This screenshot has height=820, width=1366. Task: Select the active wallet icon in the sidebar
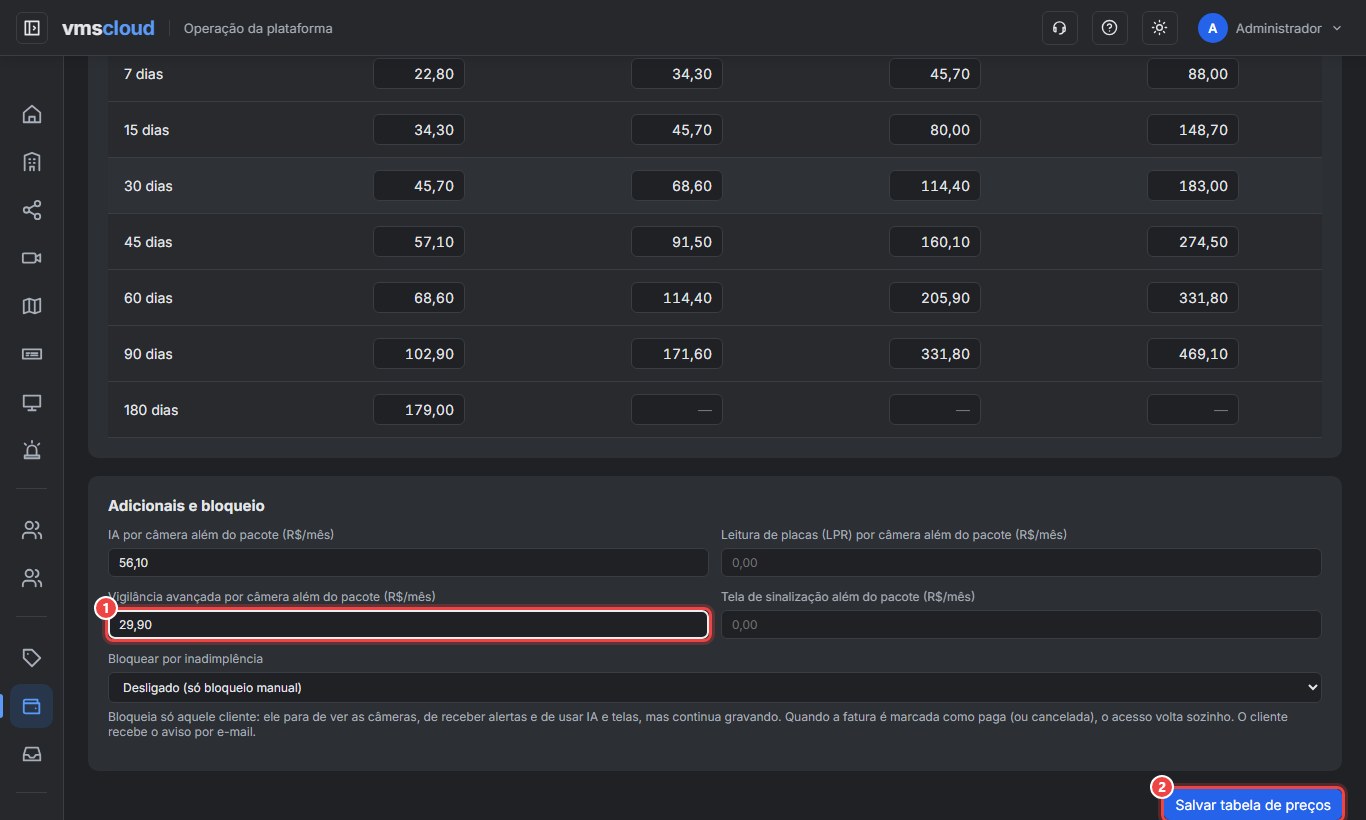pos(32,705)
